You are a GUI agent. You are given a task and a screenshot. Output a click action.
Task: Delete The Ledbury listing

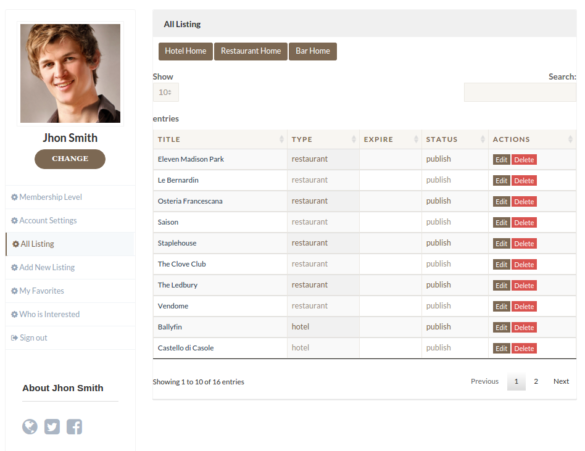(x=524, y=285)
